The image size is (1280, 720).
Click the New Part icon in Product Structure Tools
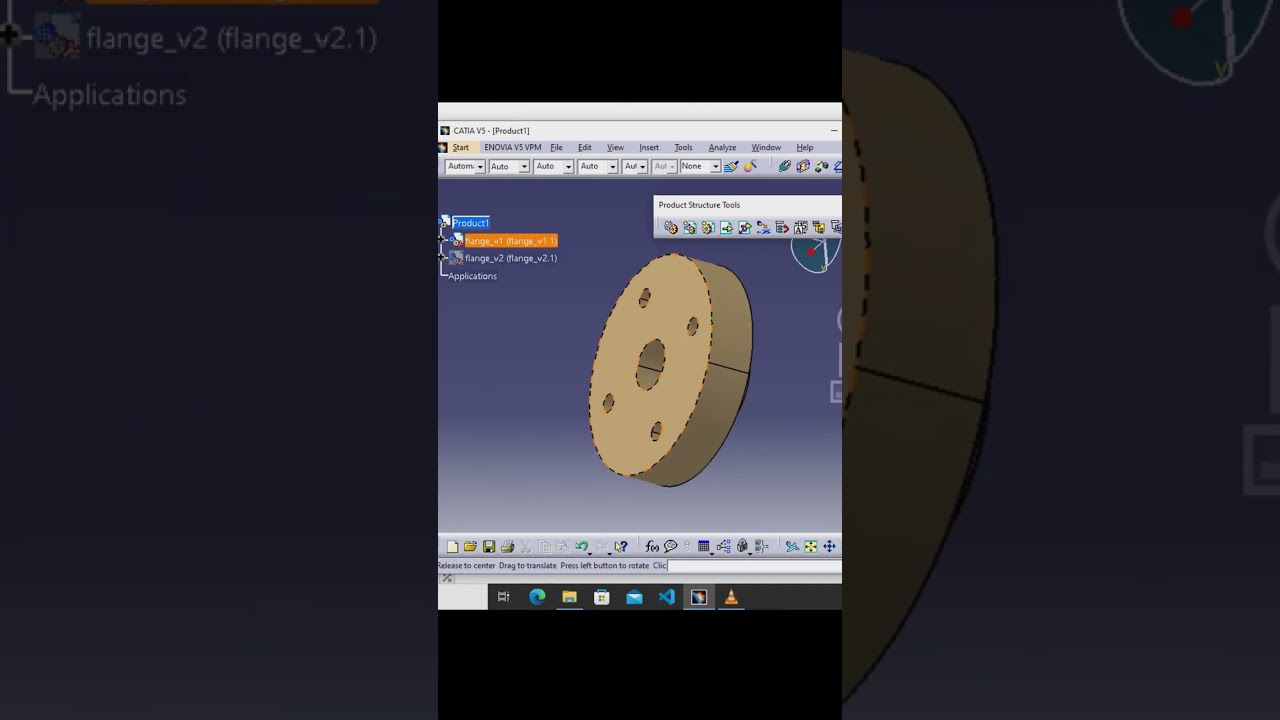click(707, 228)
